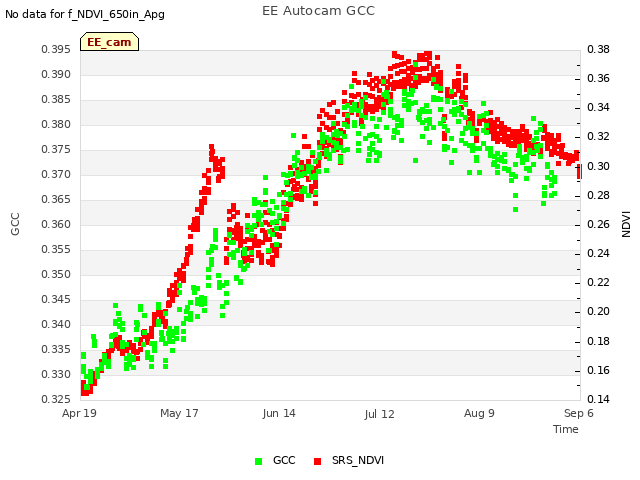Click the EE_cam label tab
The width and height of the screenshot is (640, 480).
pos(109,42)
